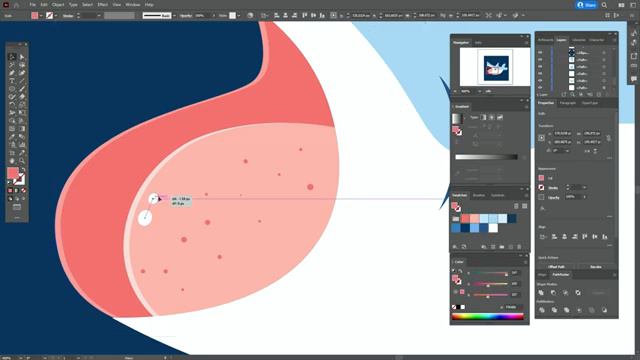The height and width of the screenshot is (360, 640).
Task: Switch to the Info tab beside Navigator
Action: (478, 42)
